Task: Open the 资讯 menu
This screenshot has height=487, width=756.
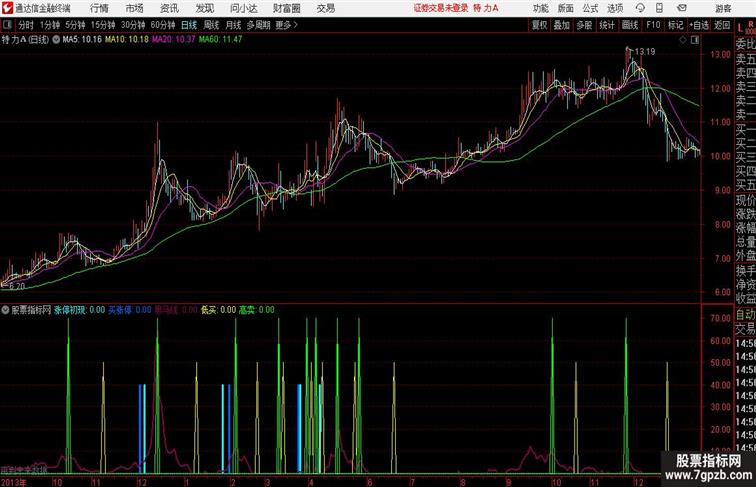Action: point(169,8)
